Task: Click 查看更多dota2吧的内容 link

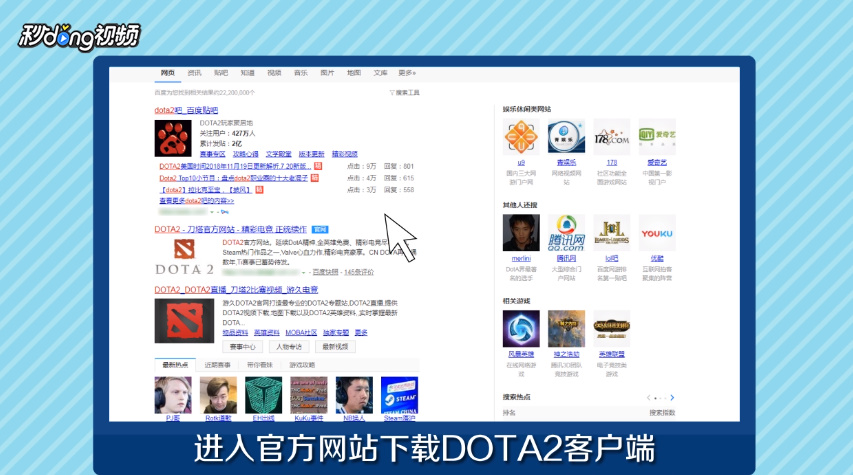Action: [x=197, y=201]
